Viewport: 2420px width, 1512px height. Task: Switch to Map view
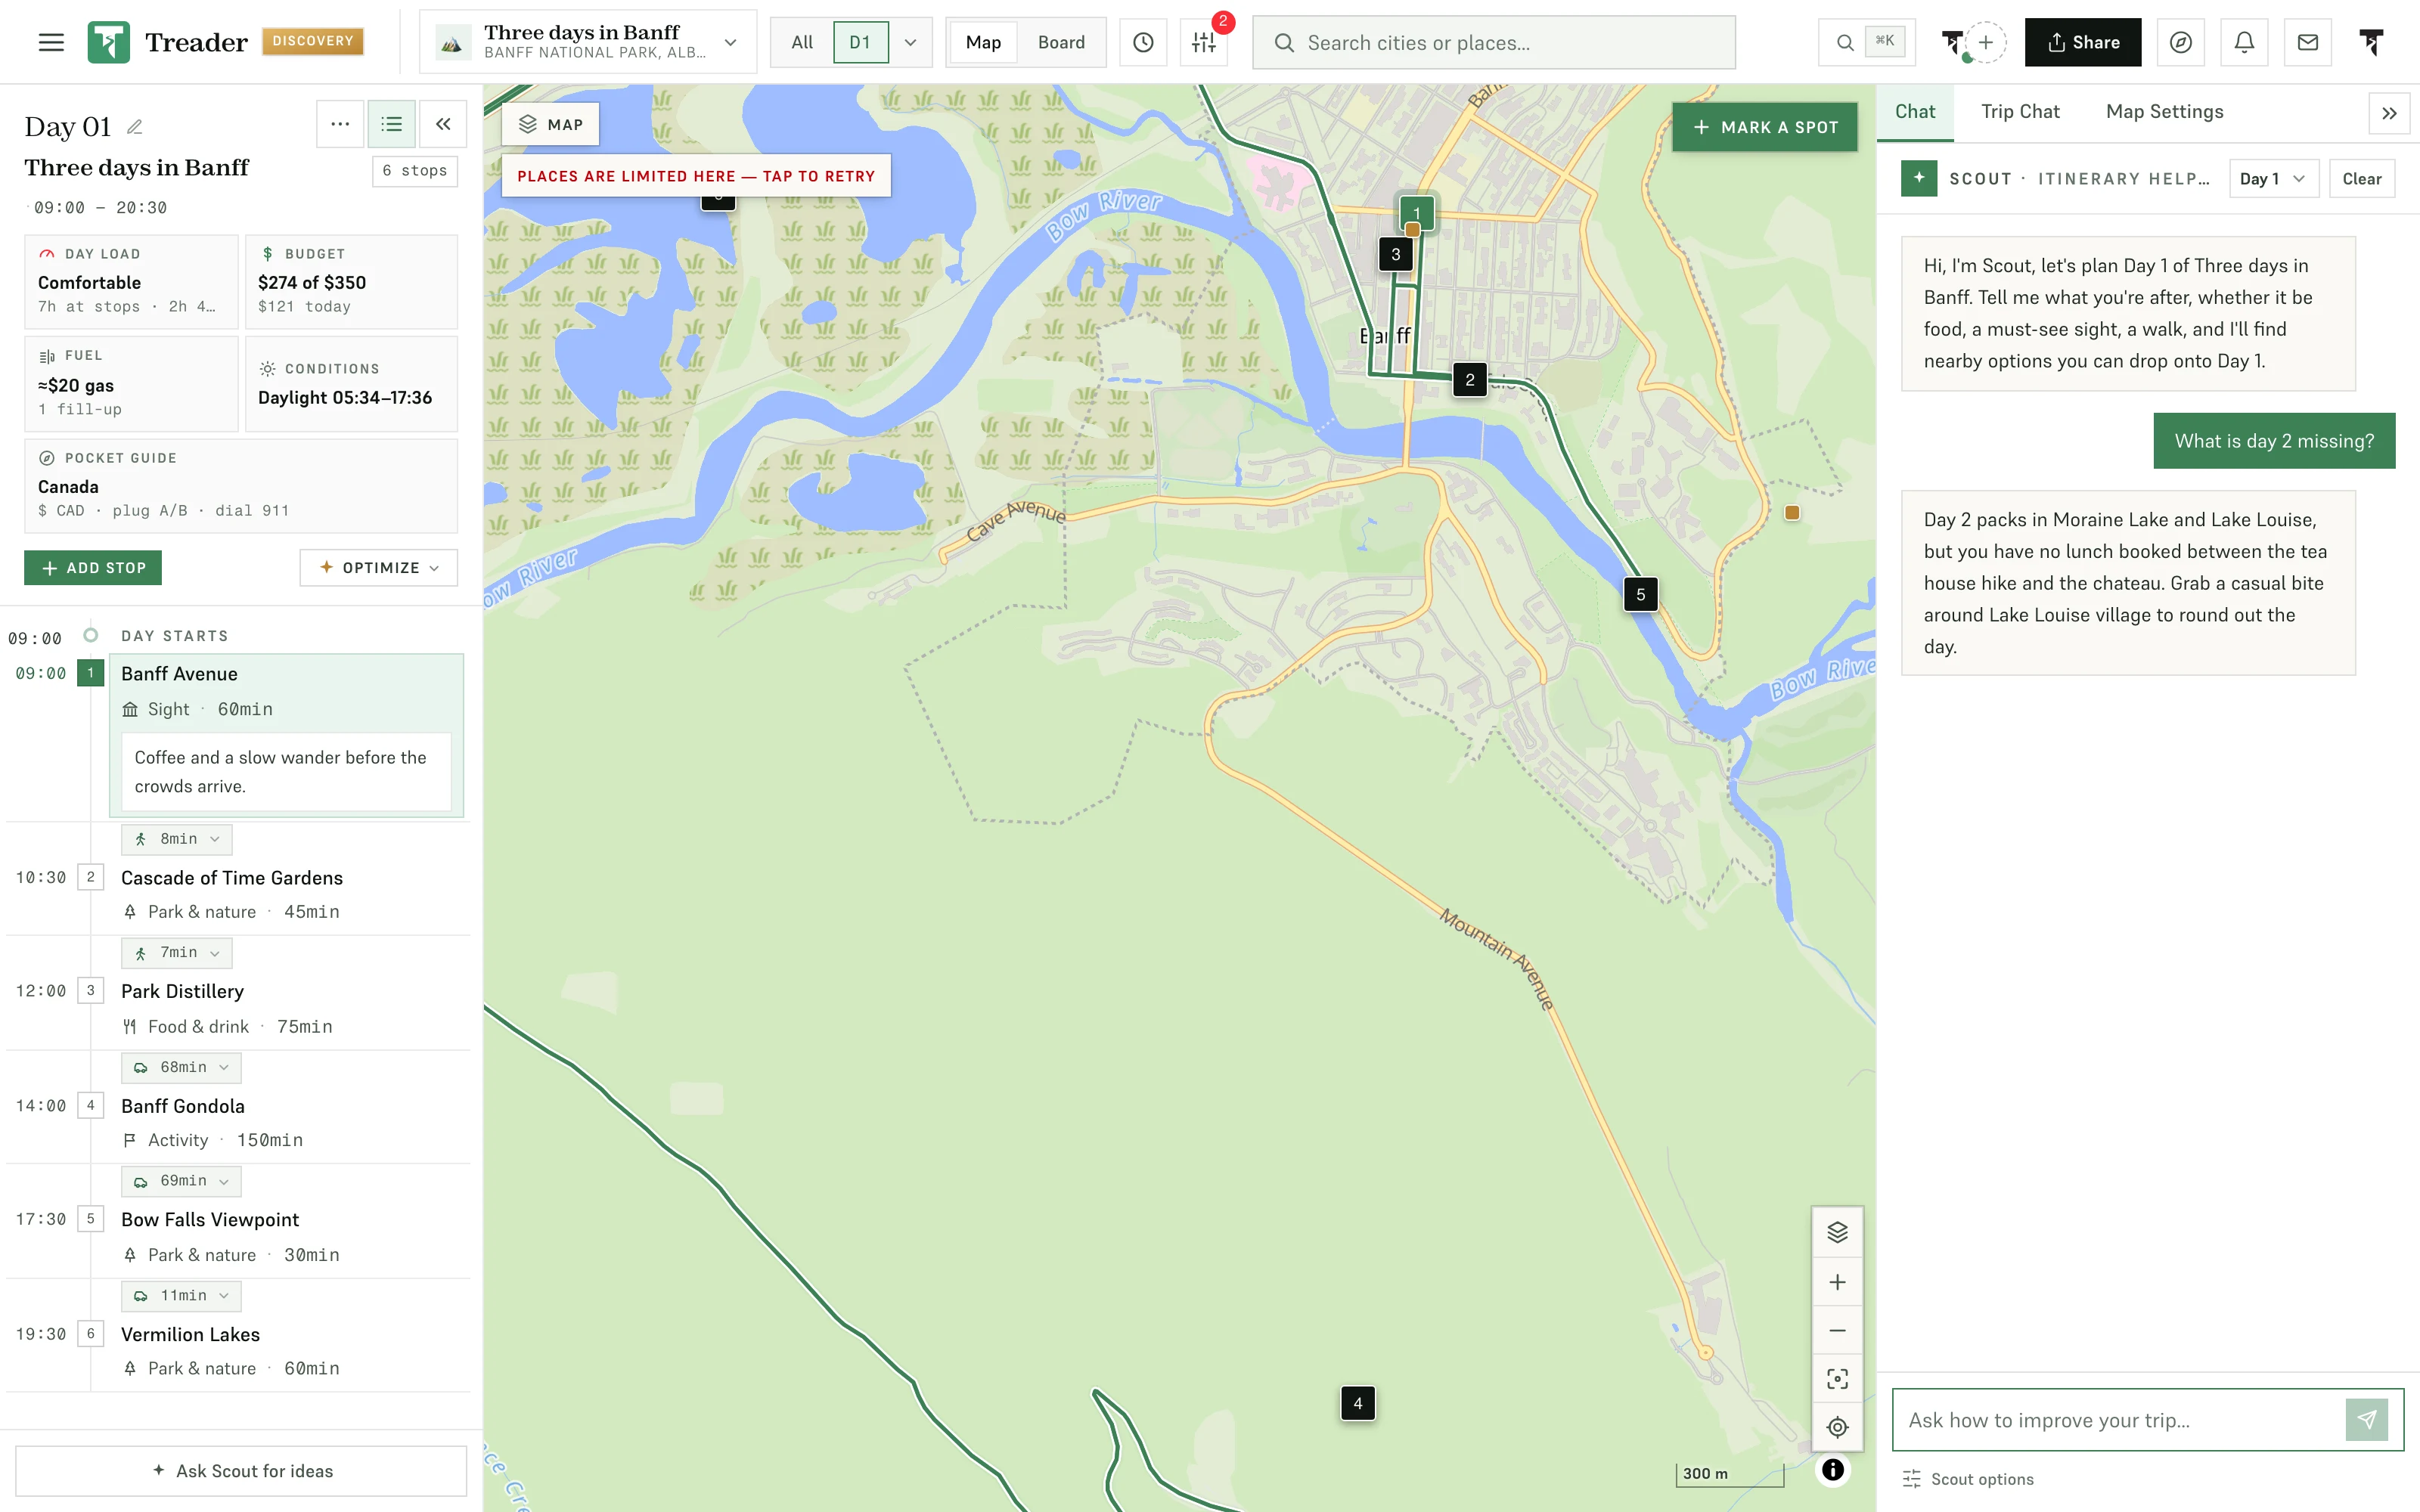click(983, 42)
